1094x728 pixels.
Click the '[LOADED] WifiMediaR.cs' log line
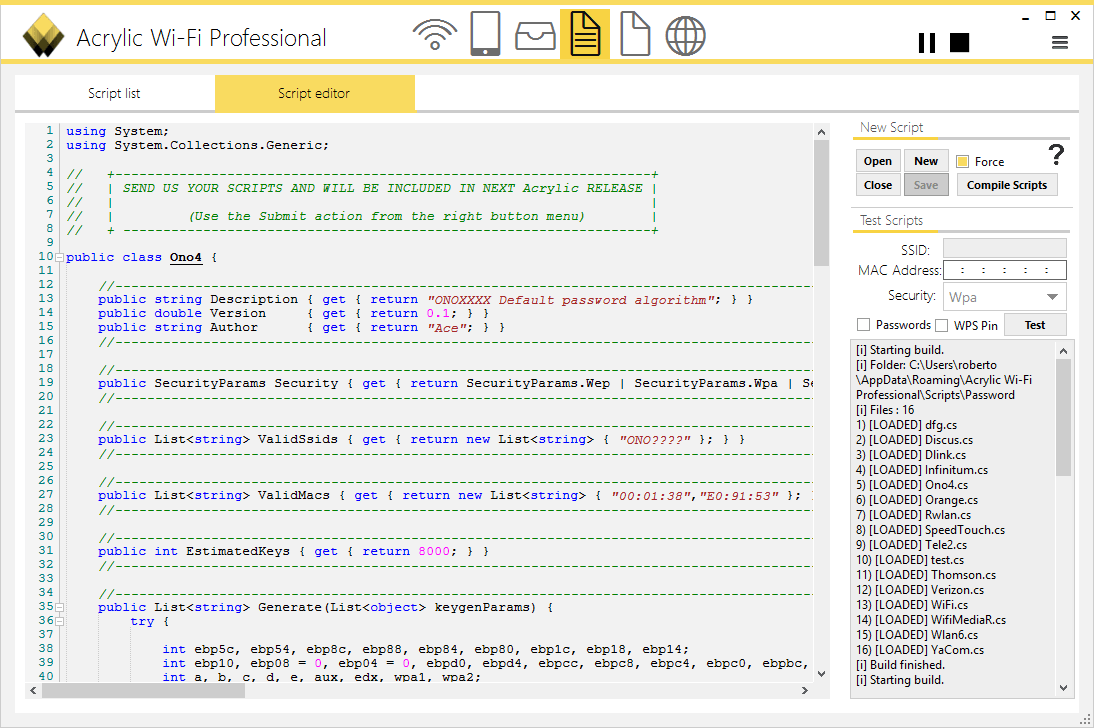(x=931, y=620)
